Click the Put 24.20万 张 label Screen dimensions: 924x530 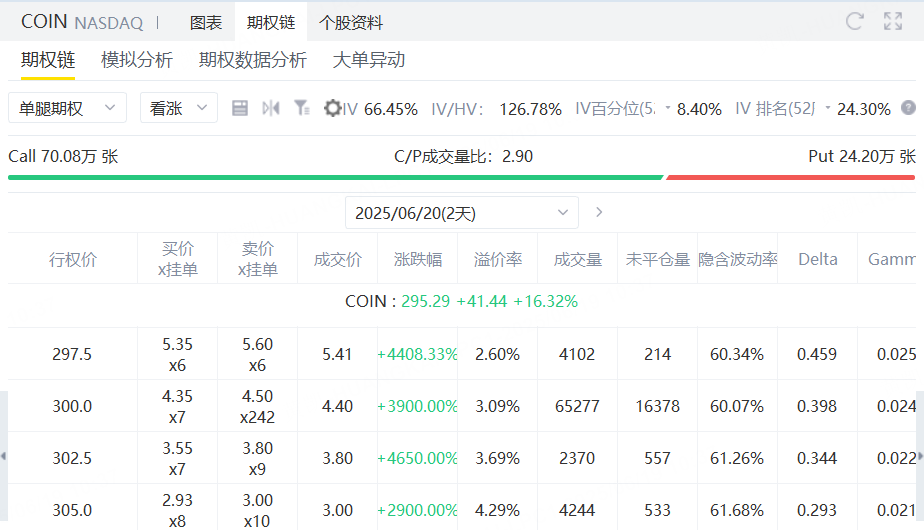(x=862, y=156)
